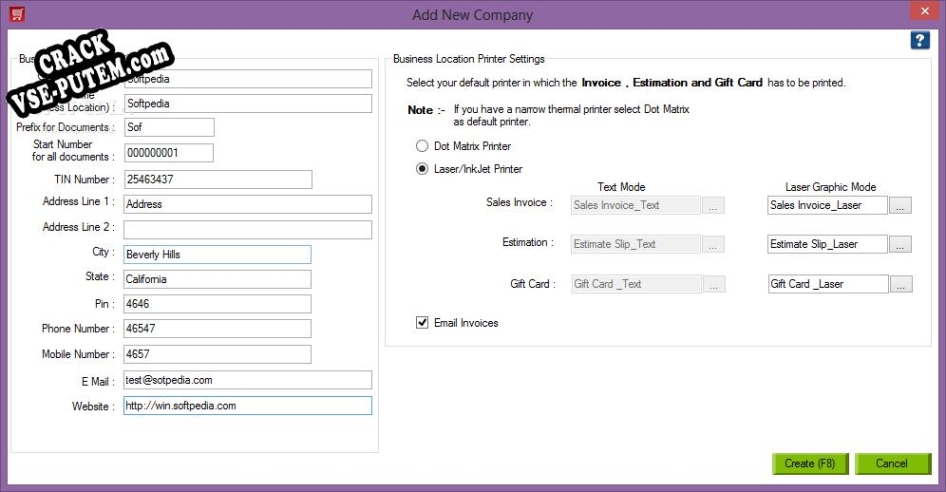Close the Add New Company window
This screenshot has width=946, height=492.
918,13
